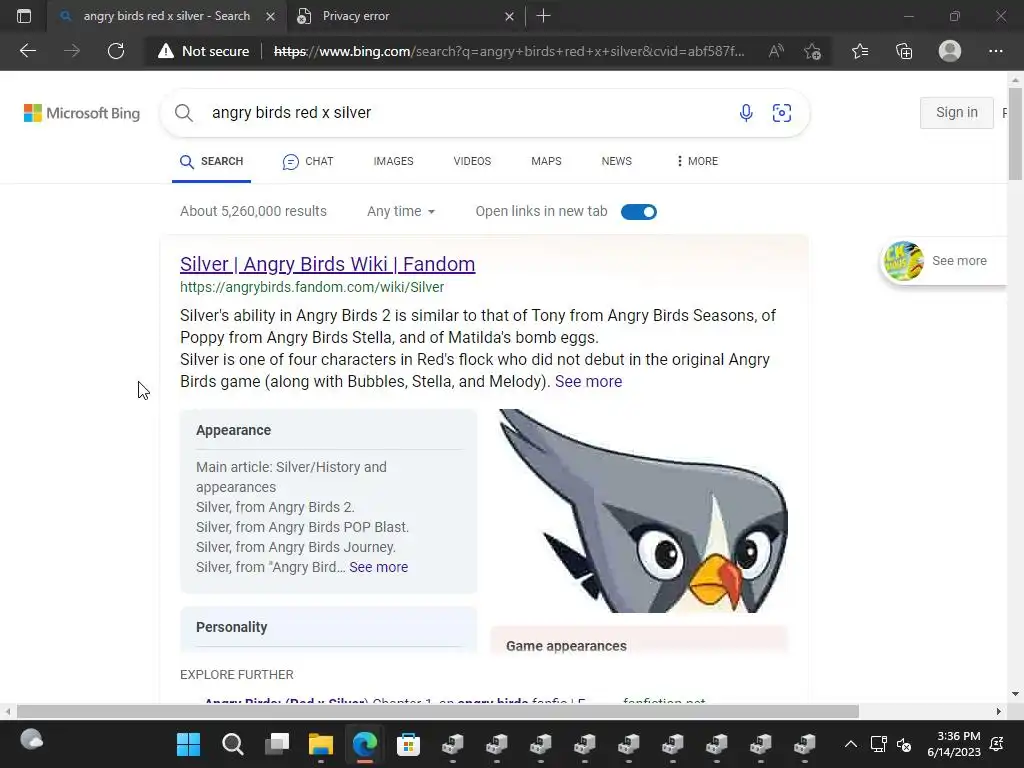Show hidden system tray icons chevron
This screenshot has width=1024, height=768.
click(850, 744)
